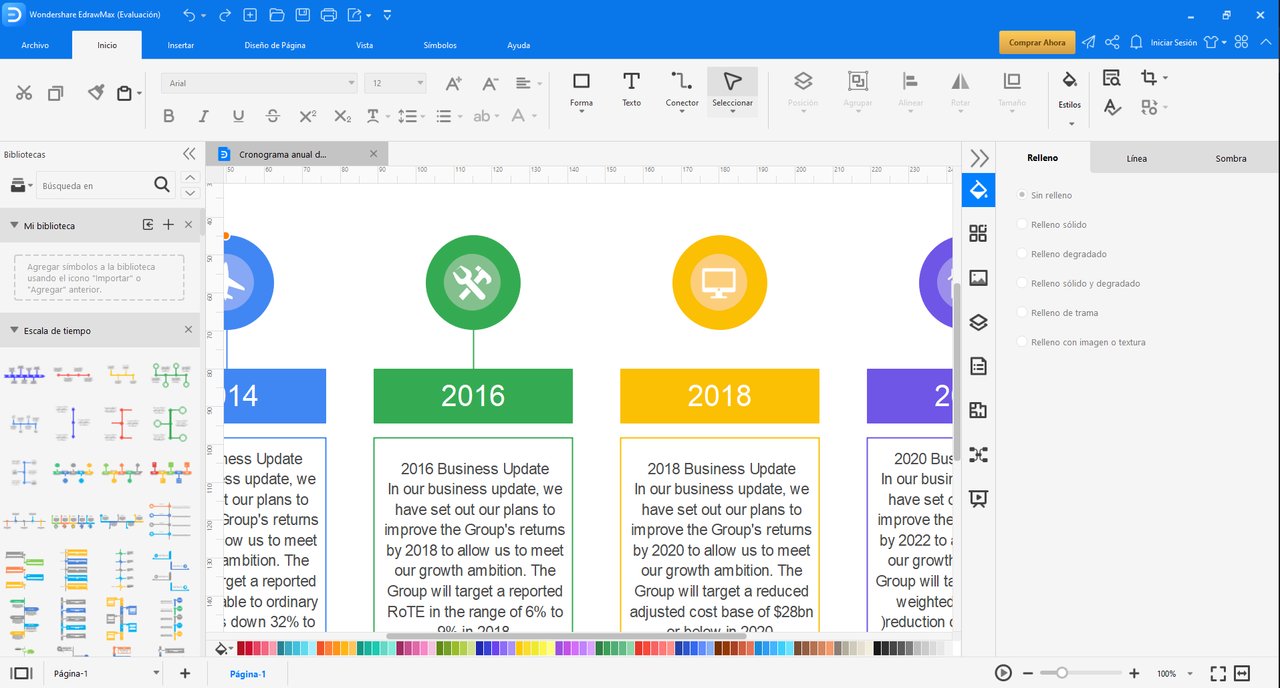Screen dimensions: 1280x688
Task: Open the Insertar ribbon tab
Action: point(181,45)
